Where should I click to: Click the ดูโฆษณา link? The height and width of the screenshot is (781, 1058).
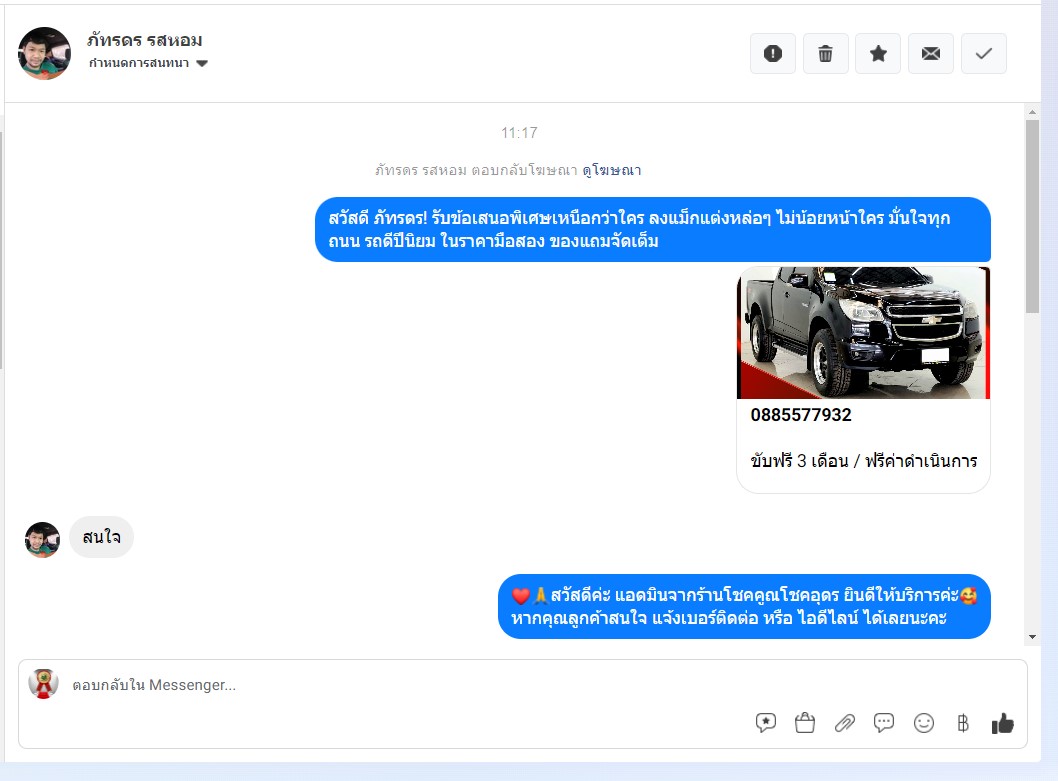pos(612,170)
